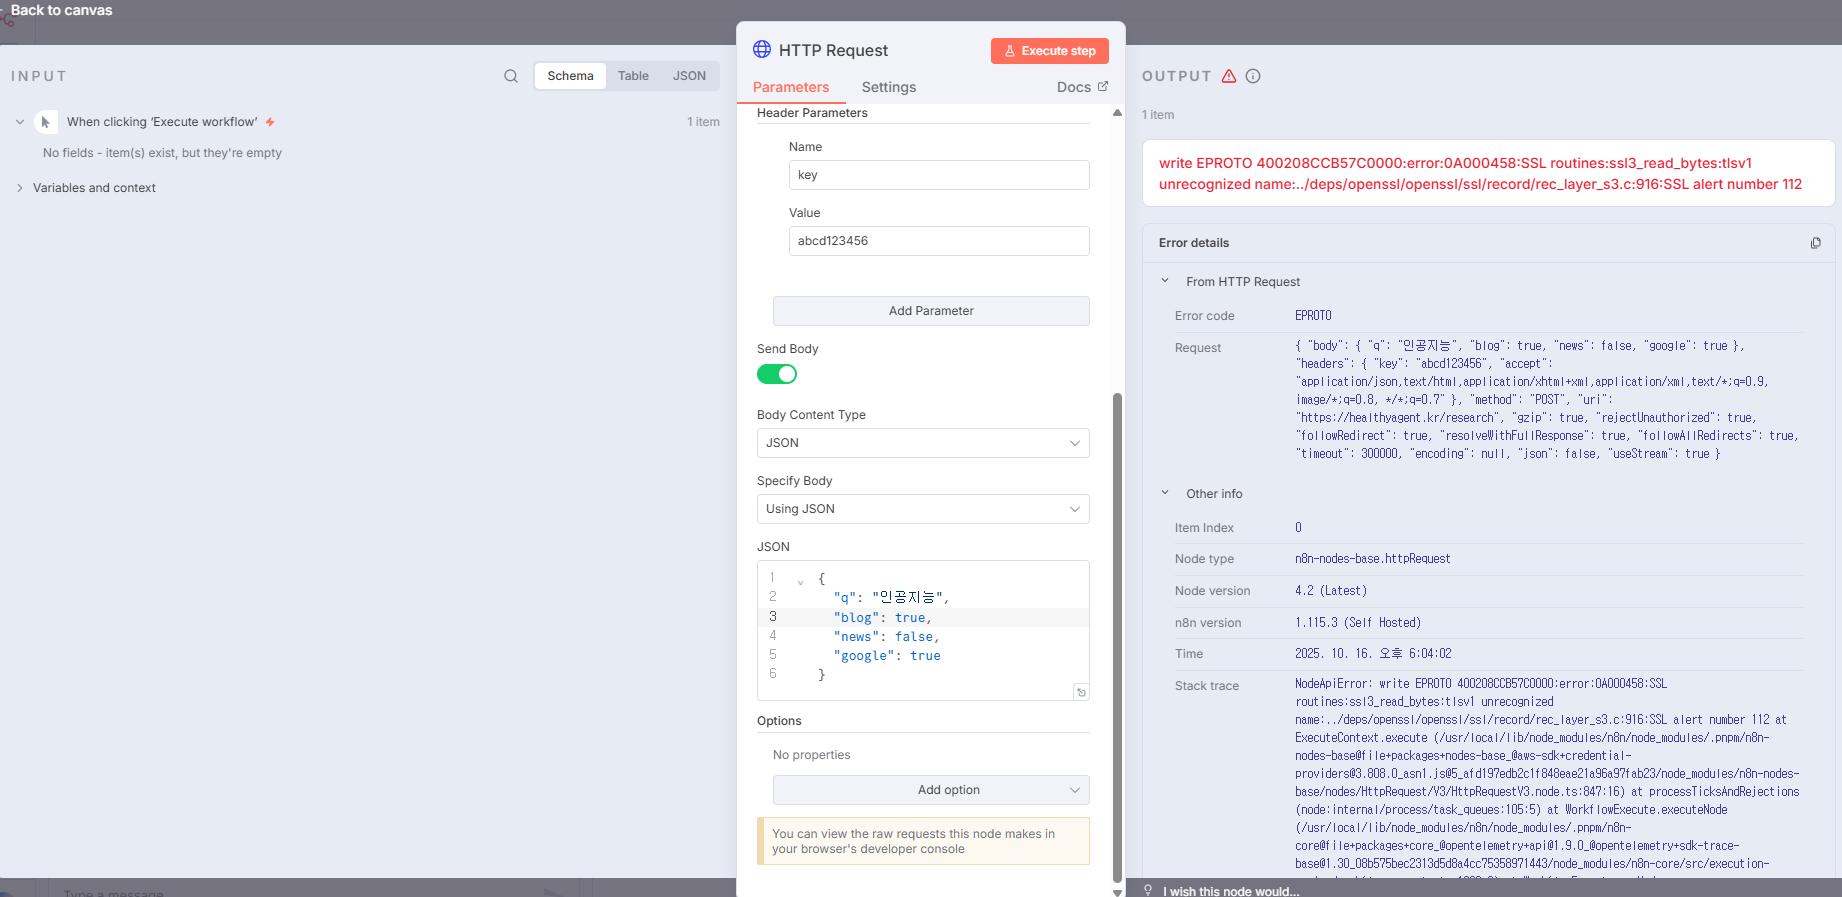
Task: Click the 'Error details' heading
Action: [1194, 243]
